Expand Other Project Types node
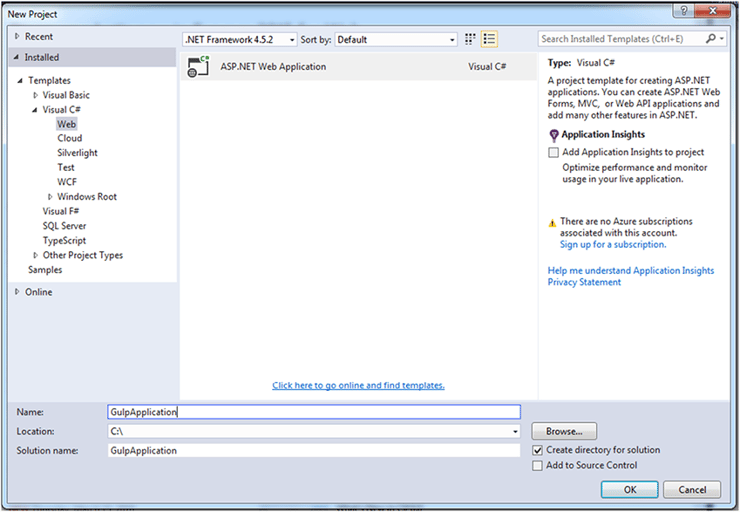The width and height of the screenshot is (740, 512). pyautogui.click(x=35, y=255)
